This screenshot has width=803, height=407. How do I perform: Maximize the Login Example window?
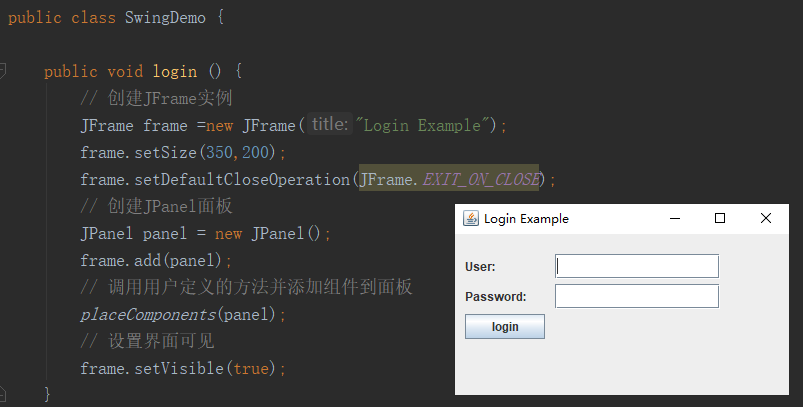(x=720, y=218)
